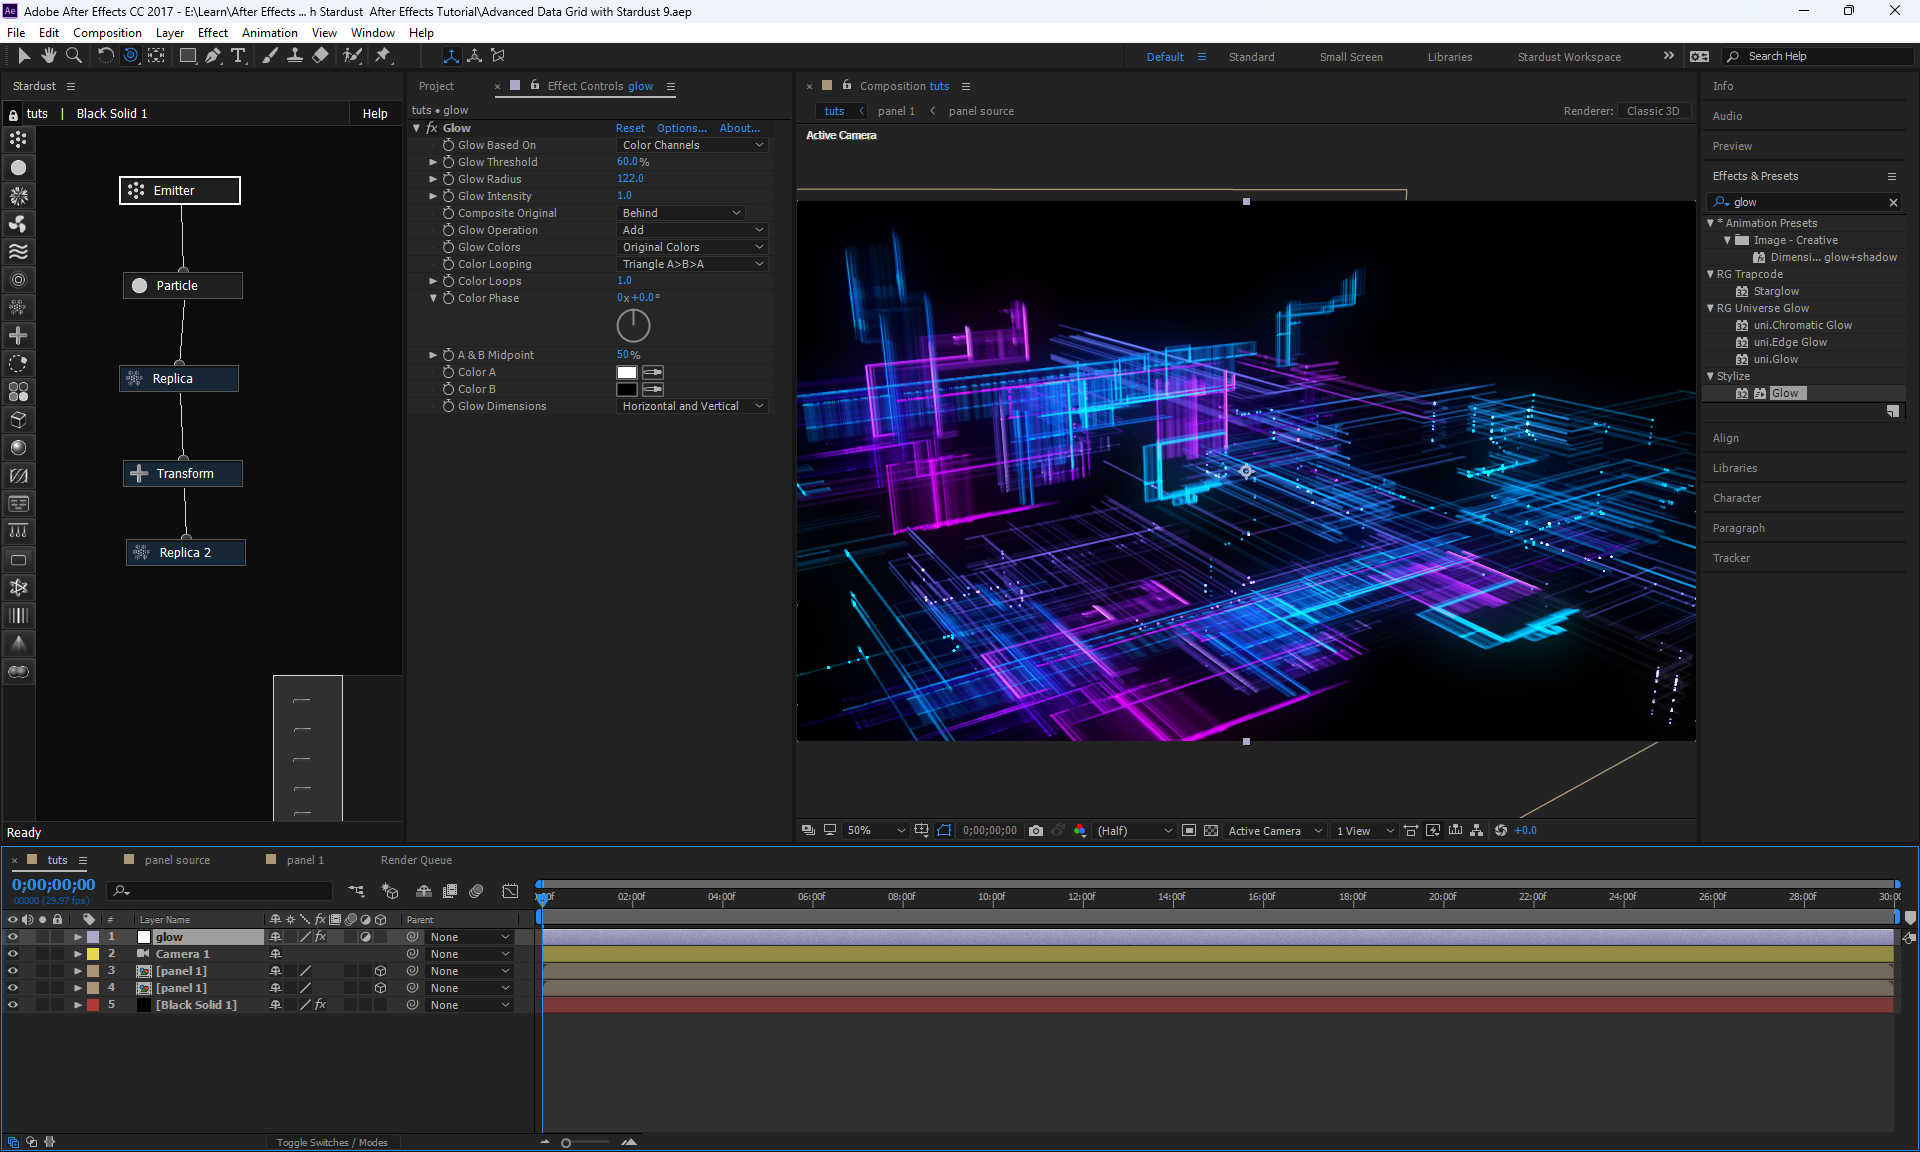The width and height of the screenshot is (1920, 1152).
Task: Open the Animation menu
Action: [269, 33]
